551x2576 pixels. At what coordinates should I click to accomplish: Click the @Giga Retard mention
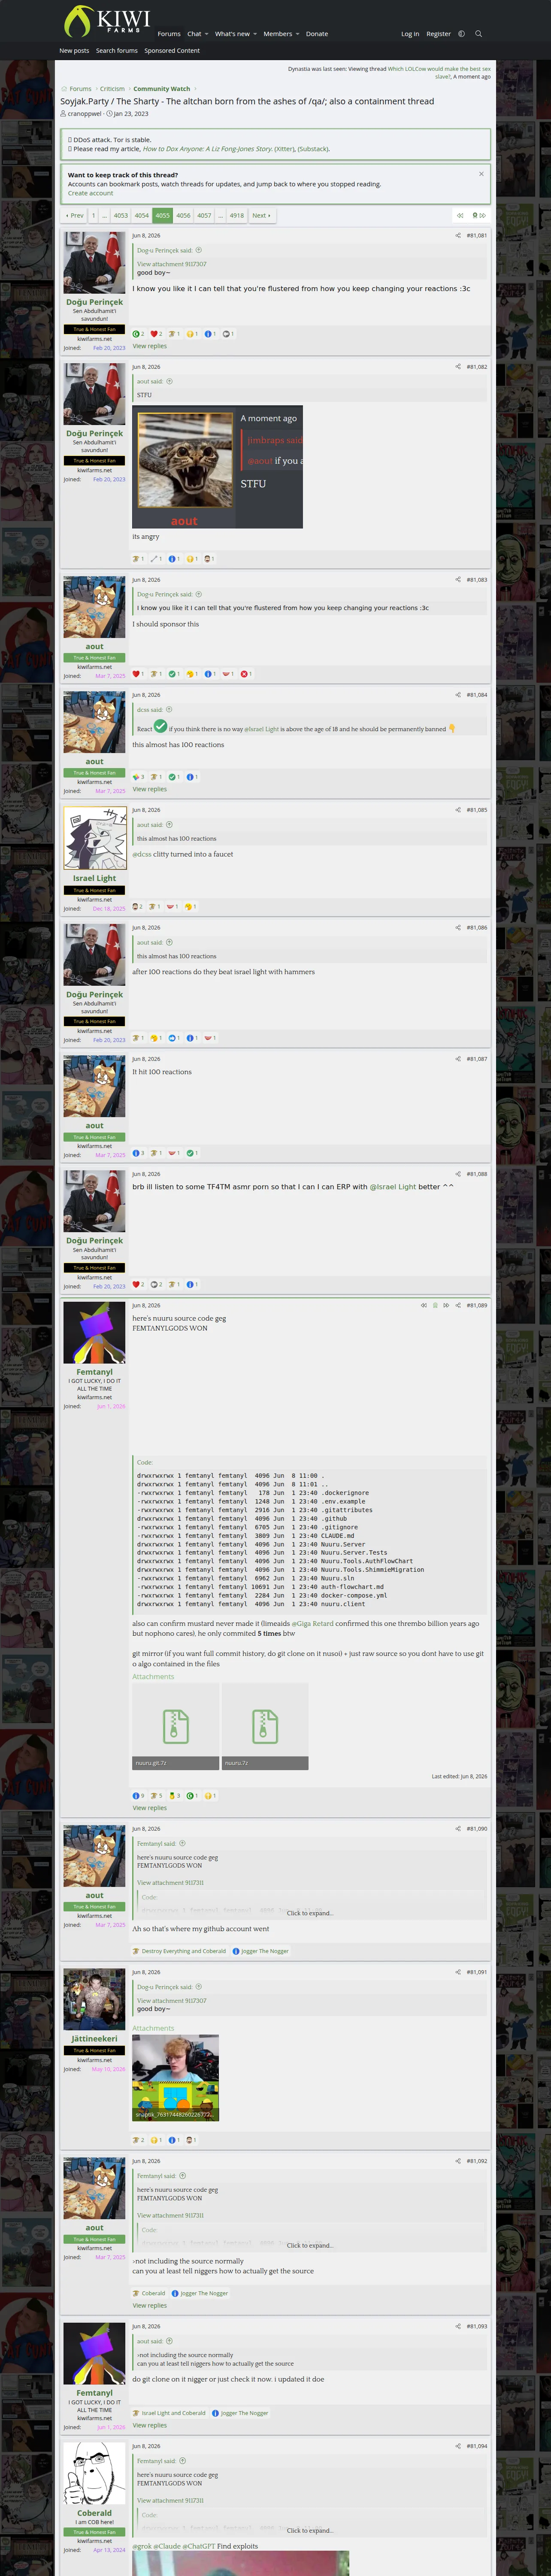click(313, 1624)
